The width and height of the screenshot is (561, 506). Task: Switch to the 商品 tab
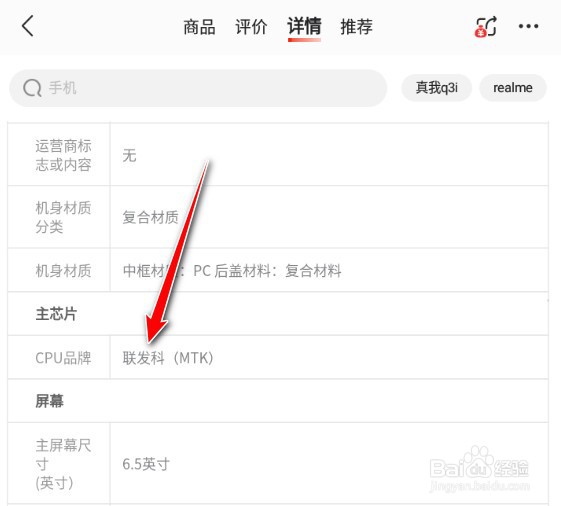pyautogui.click(x=199, y=27)
